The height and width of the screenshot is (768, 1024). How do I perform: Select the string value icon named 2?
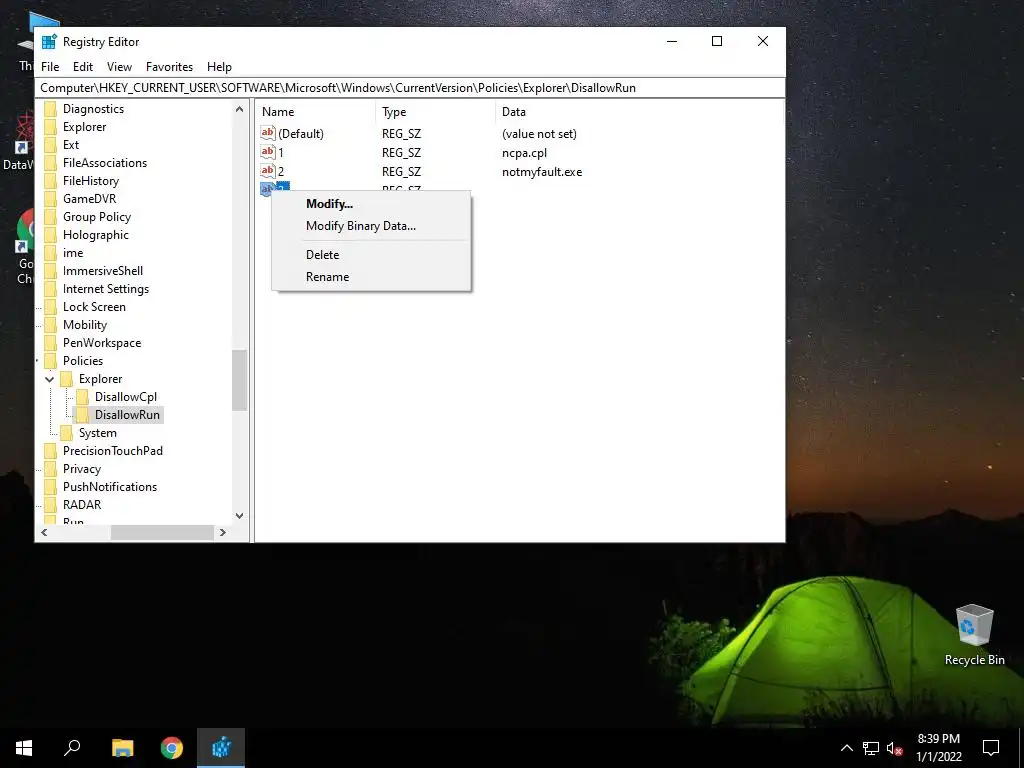point(267,171)
